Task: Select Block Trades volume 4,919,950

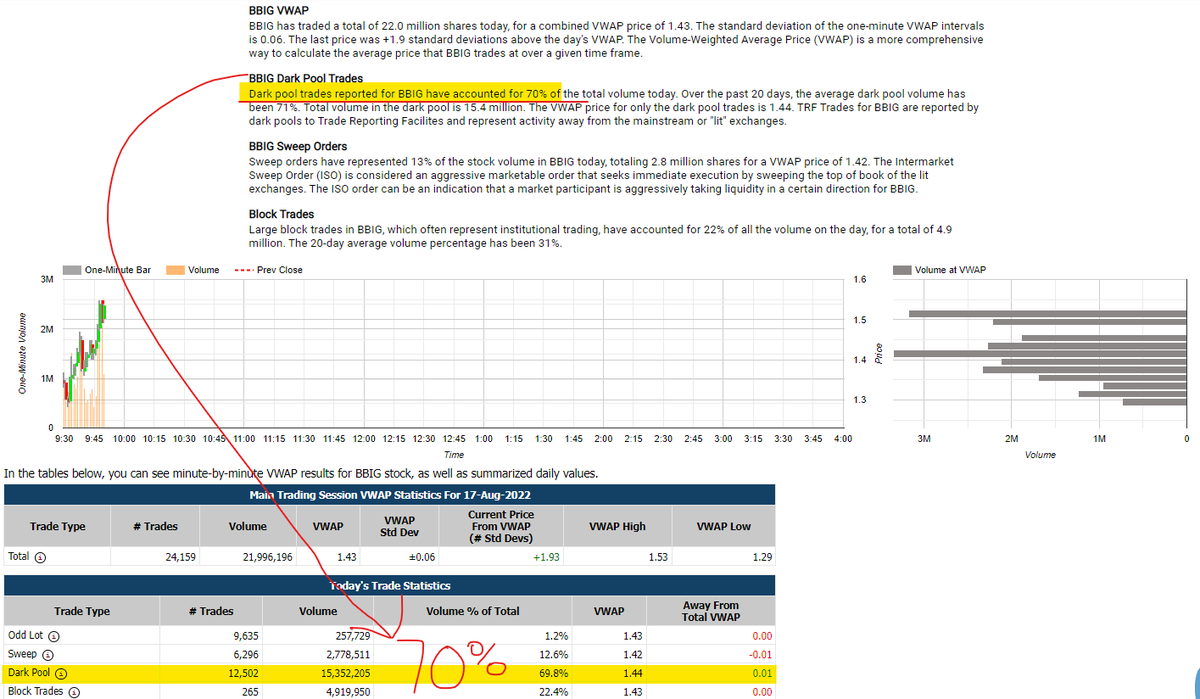Action: (x=346, y=692)
